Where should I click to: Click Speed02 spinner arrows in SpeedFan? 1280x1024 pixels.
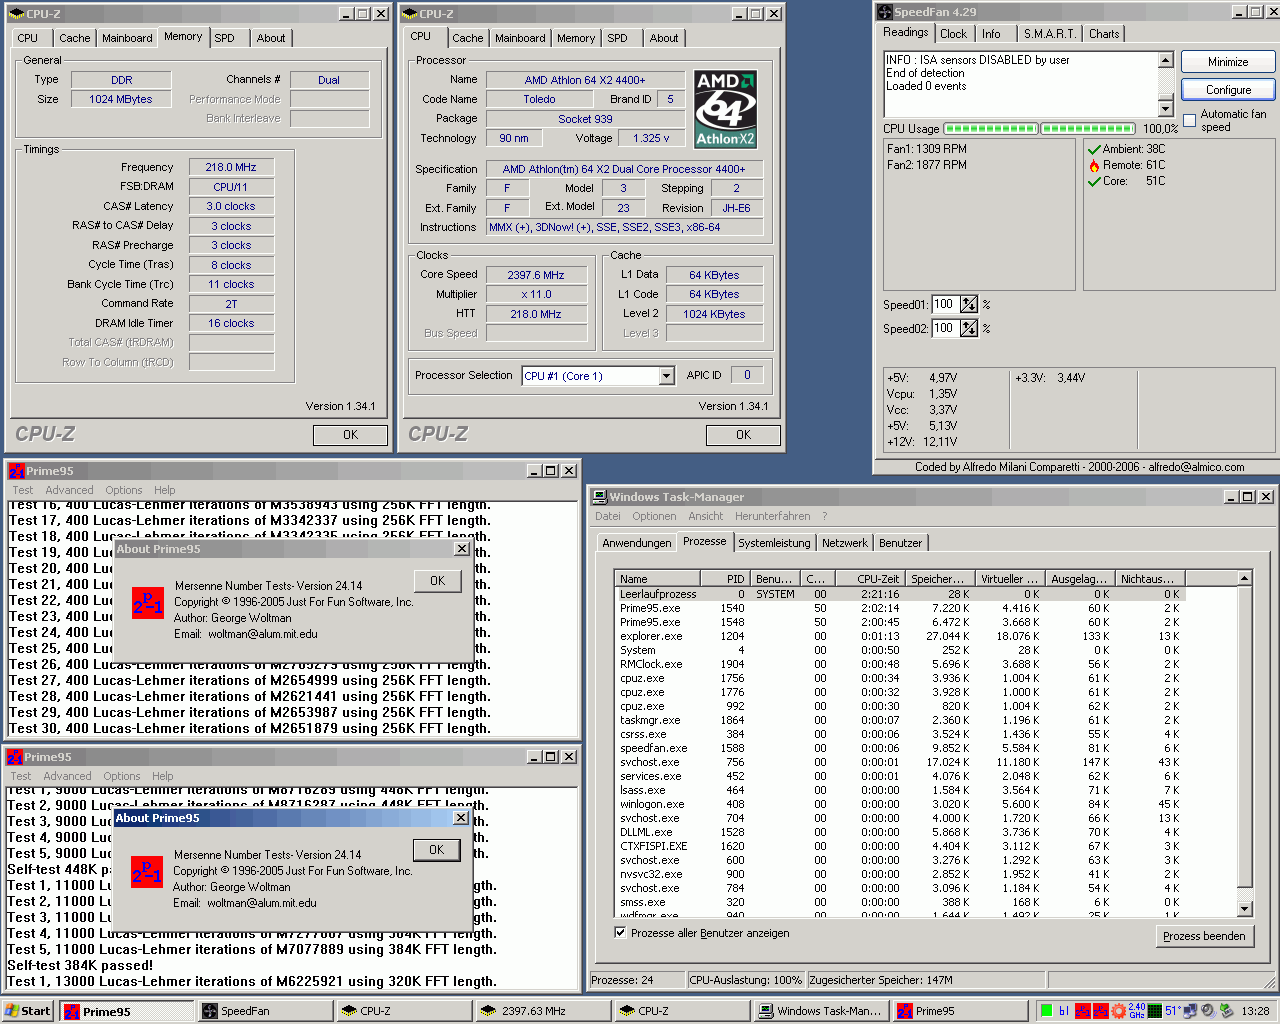[x=968, y=328]
